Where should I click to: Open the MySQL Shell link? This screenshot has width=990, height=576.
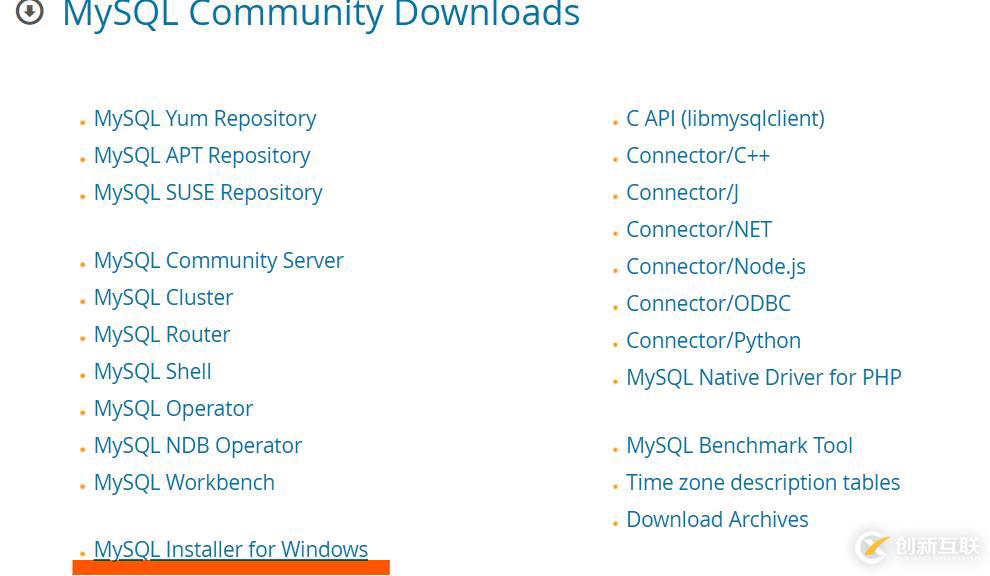point(153,371)
